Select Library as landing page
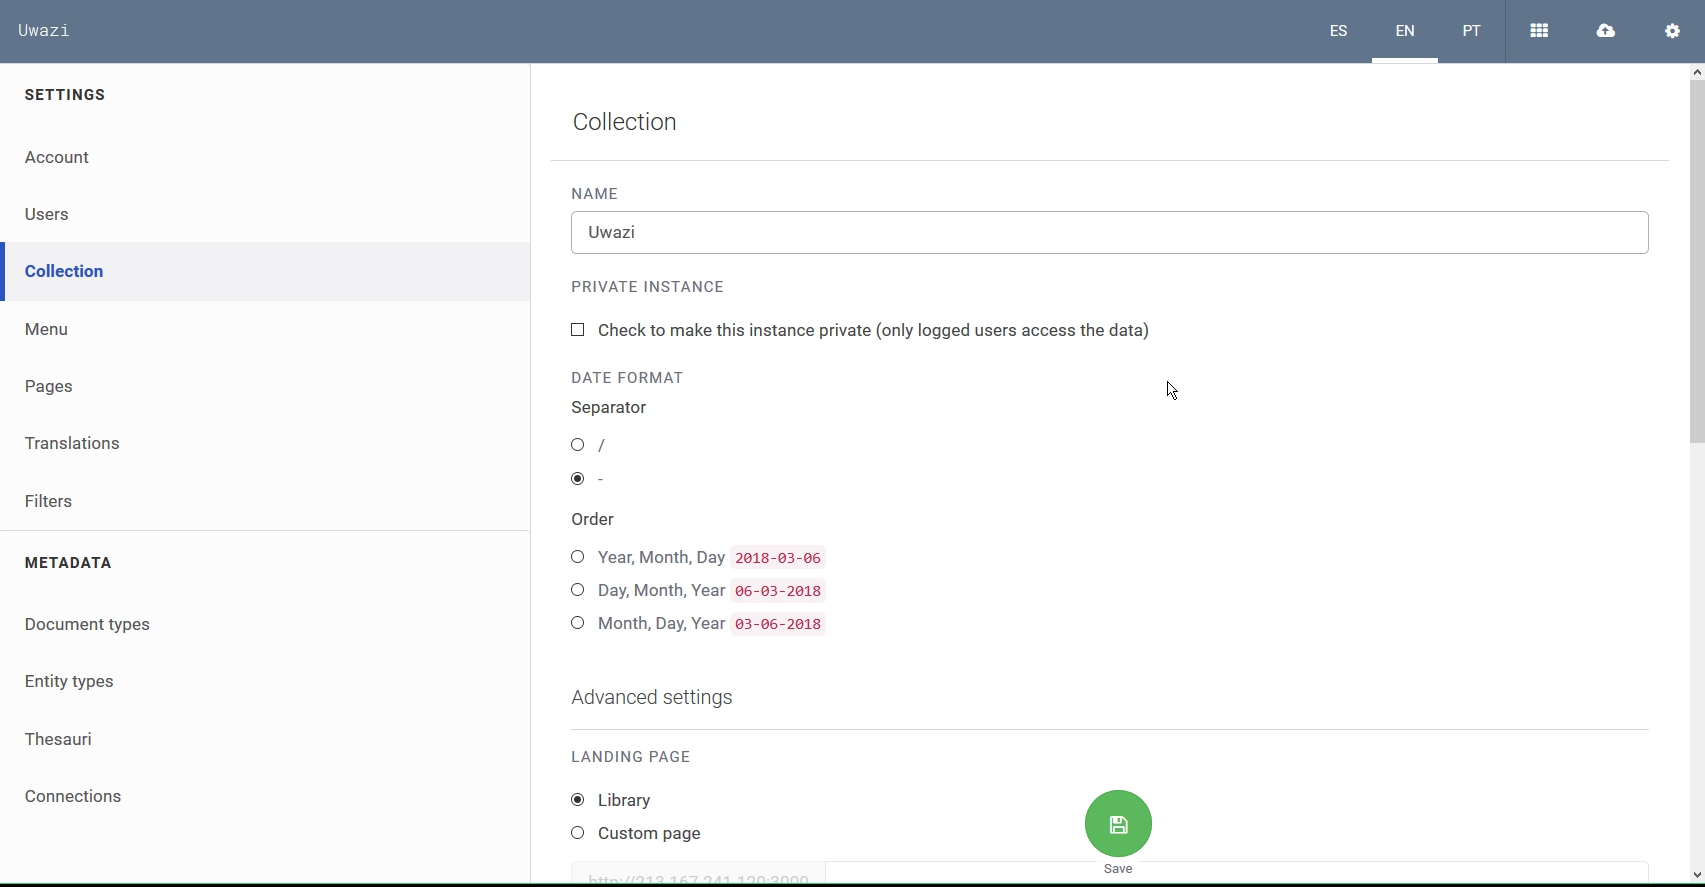 (x=578, y=800)
